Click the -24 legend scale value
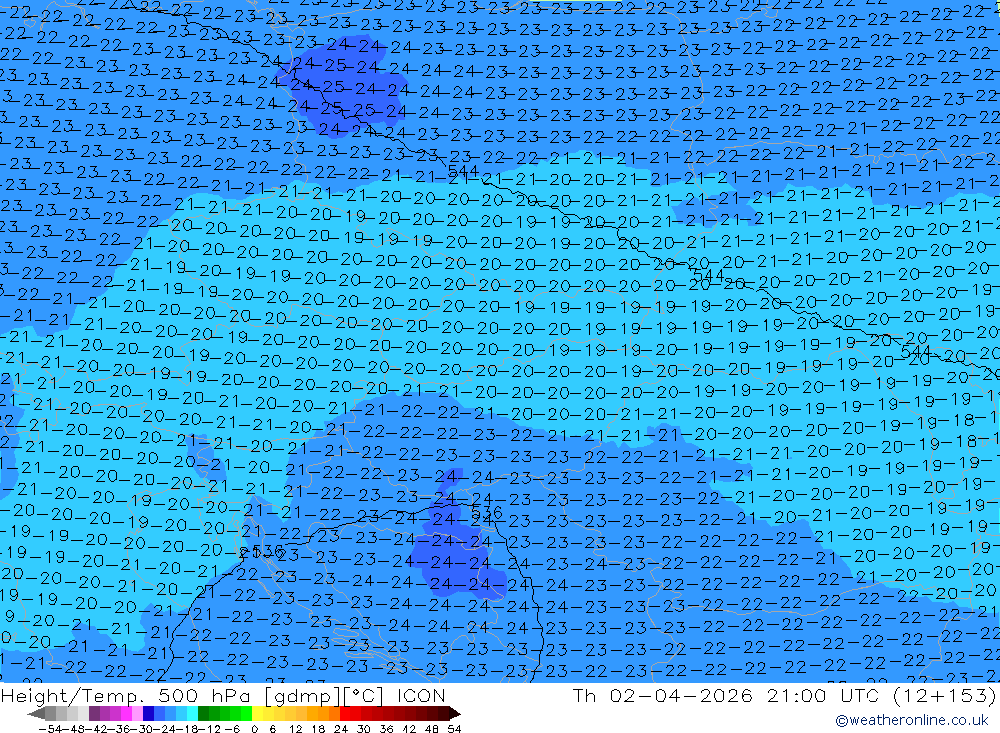 click(164, 729)
